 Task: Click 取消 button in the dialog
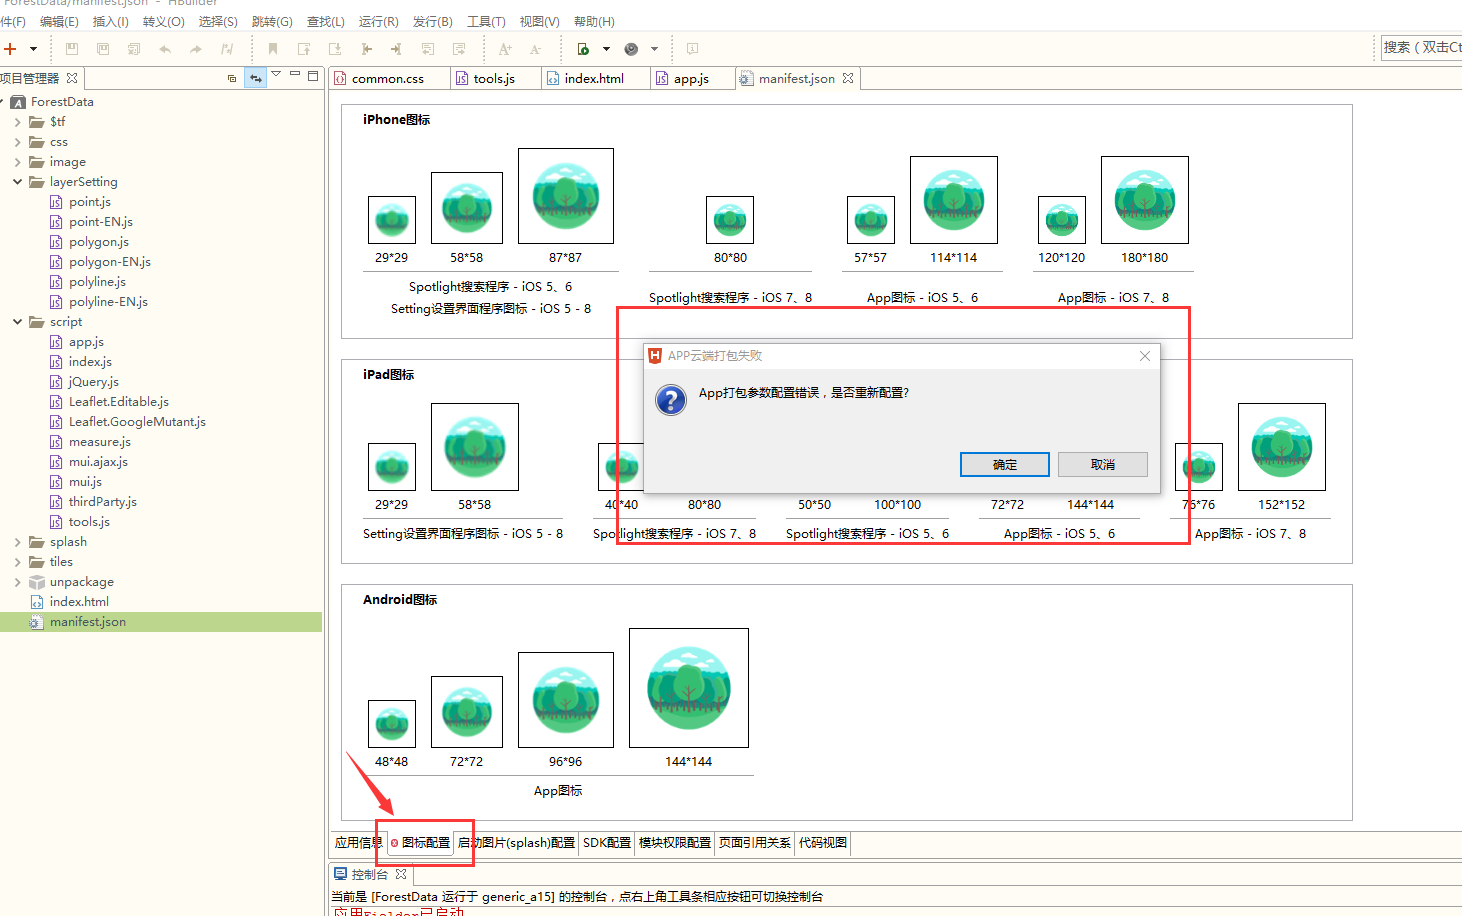[x=1103, y=465]
